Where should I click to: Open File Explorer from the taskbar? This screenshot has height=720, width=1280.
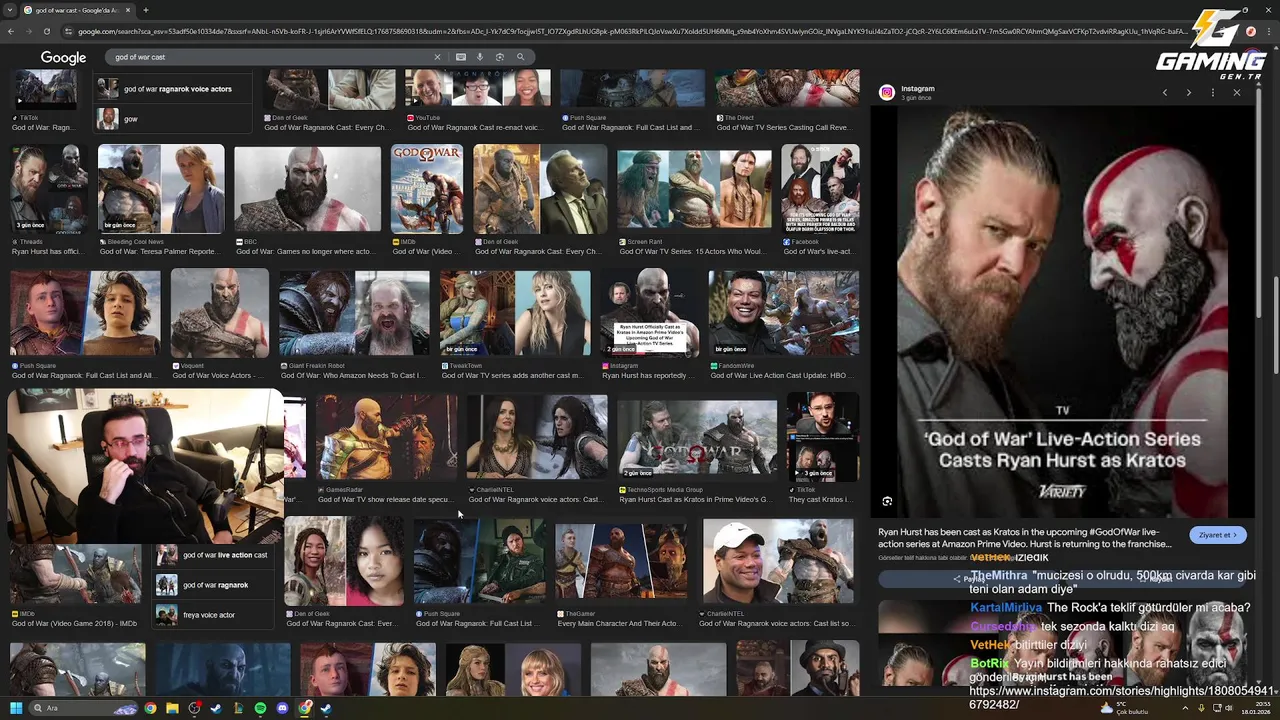(x=172, y=708)
